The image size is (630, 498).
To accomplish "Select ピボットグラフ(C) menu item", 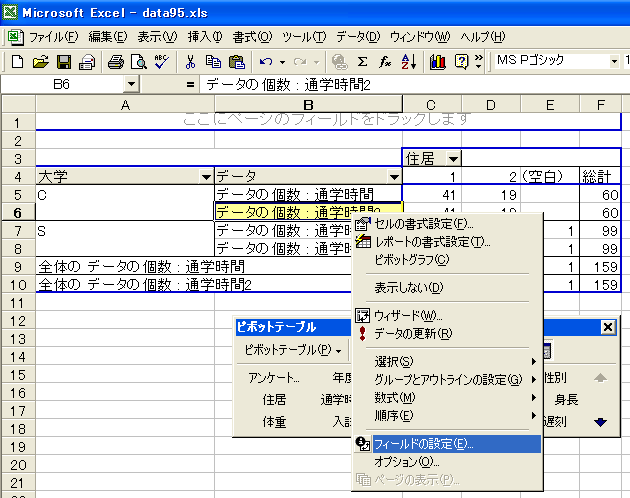I will click(448, 260).
